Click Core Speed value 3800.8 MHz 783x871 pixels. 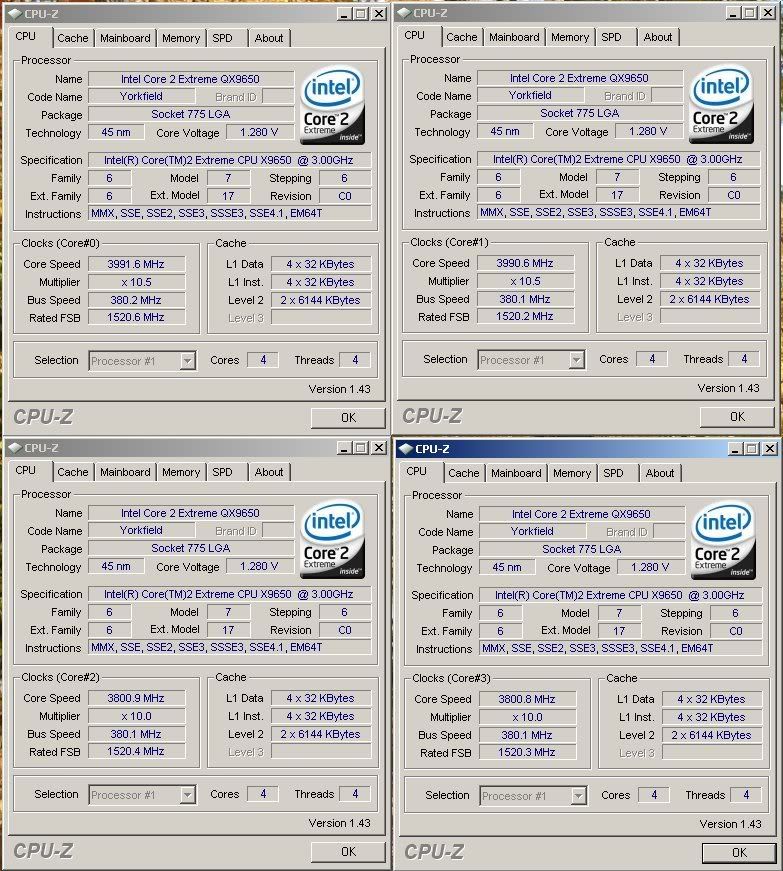tap(527, 699)
